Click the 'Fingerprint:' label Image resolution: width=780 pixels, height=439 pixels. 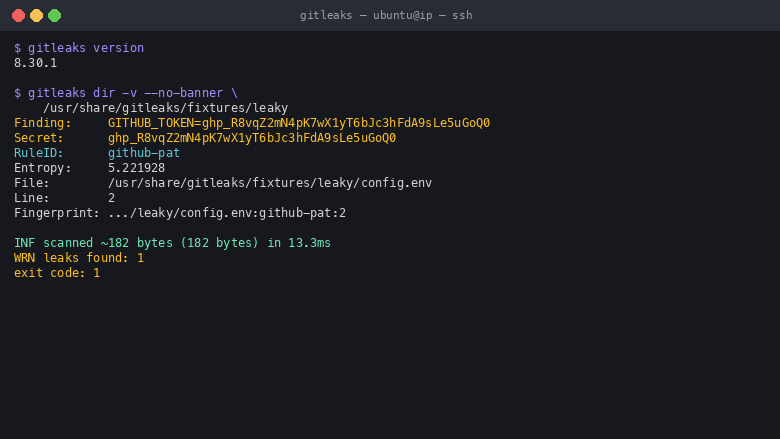point(57,213)
